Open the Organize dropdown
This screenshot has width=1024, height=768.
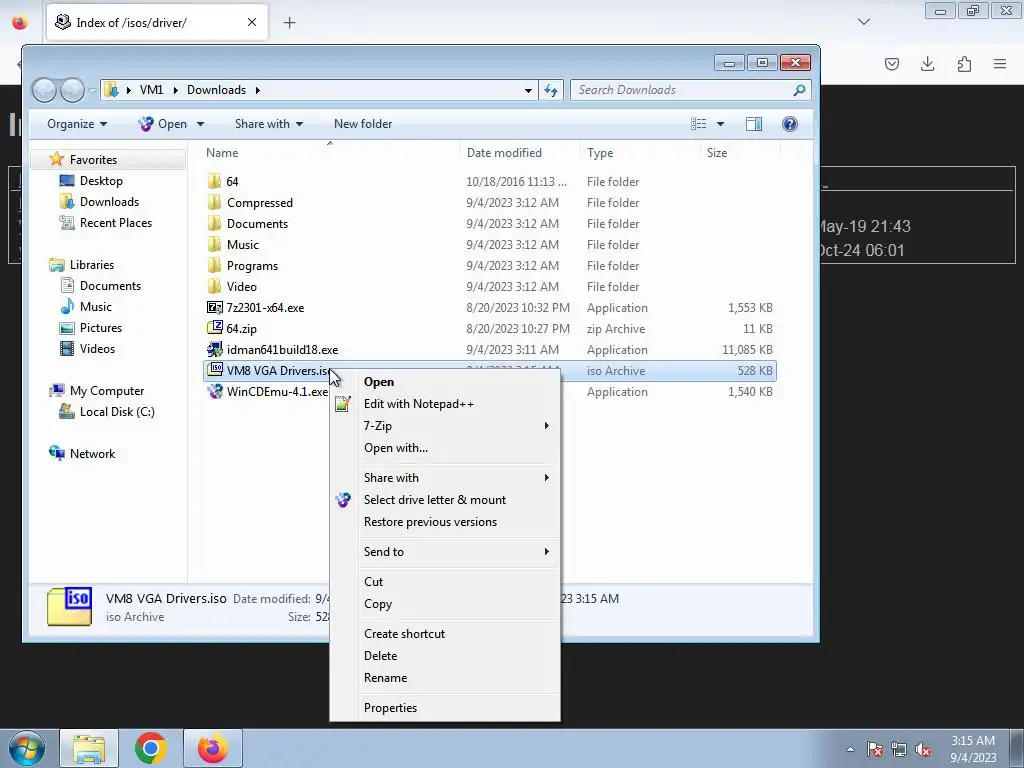tap(77, 124)
